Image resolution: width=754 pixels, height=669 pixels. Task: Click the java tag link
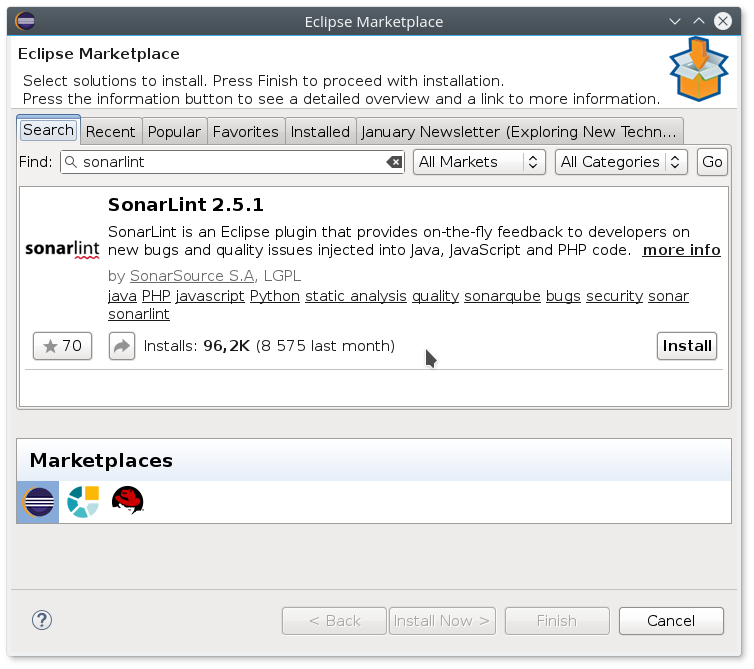point(122,296)
